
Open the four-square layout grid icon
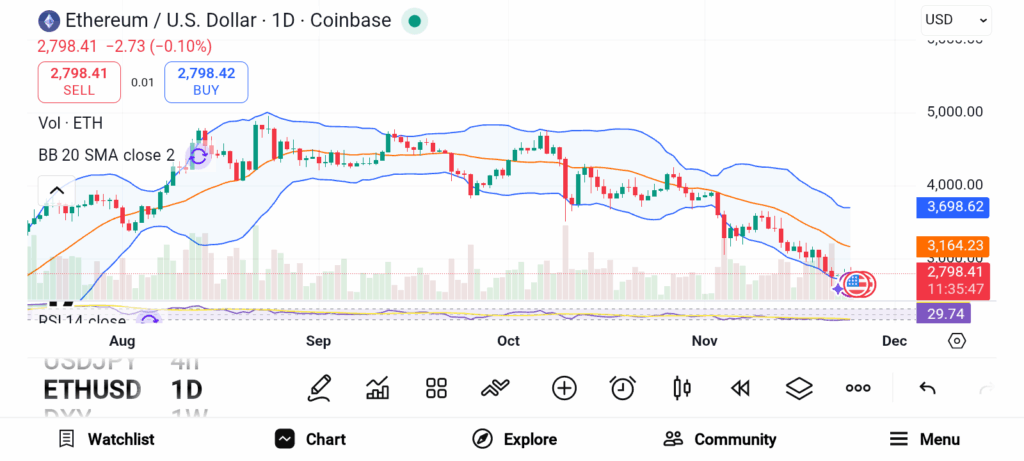point(436,388)
